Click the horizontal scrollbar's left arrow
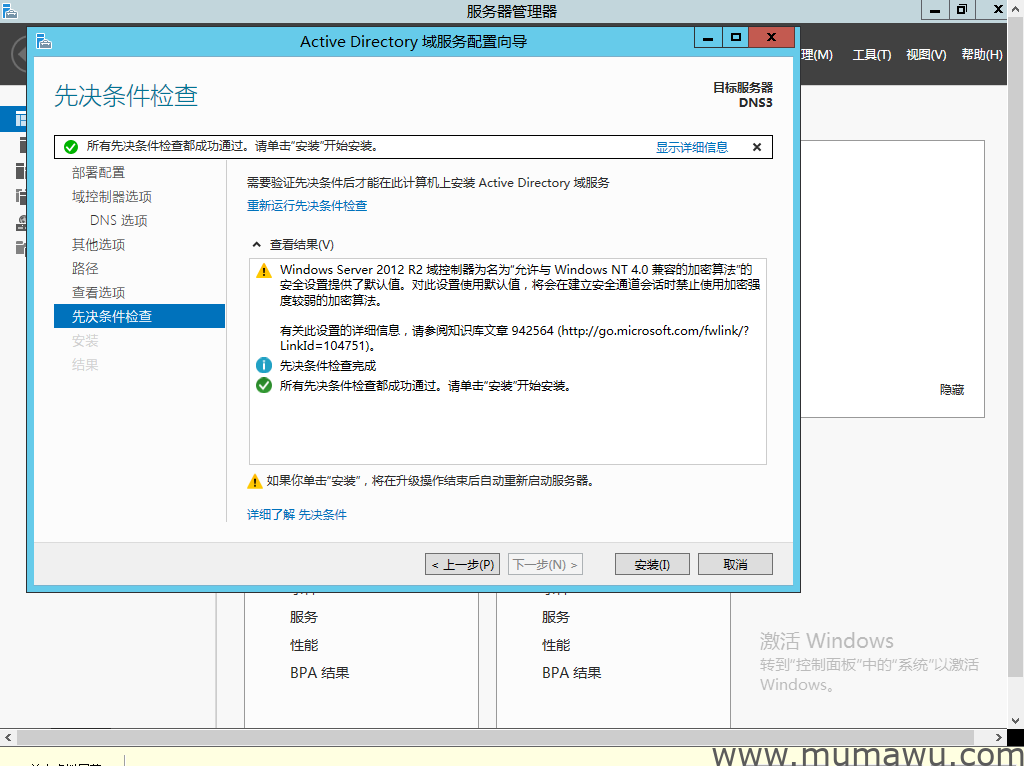This screenshot has width=1024, height=766. [x=8, y=738]
